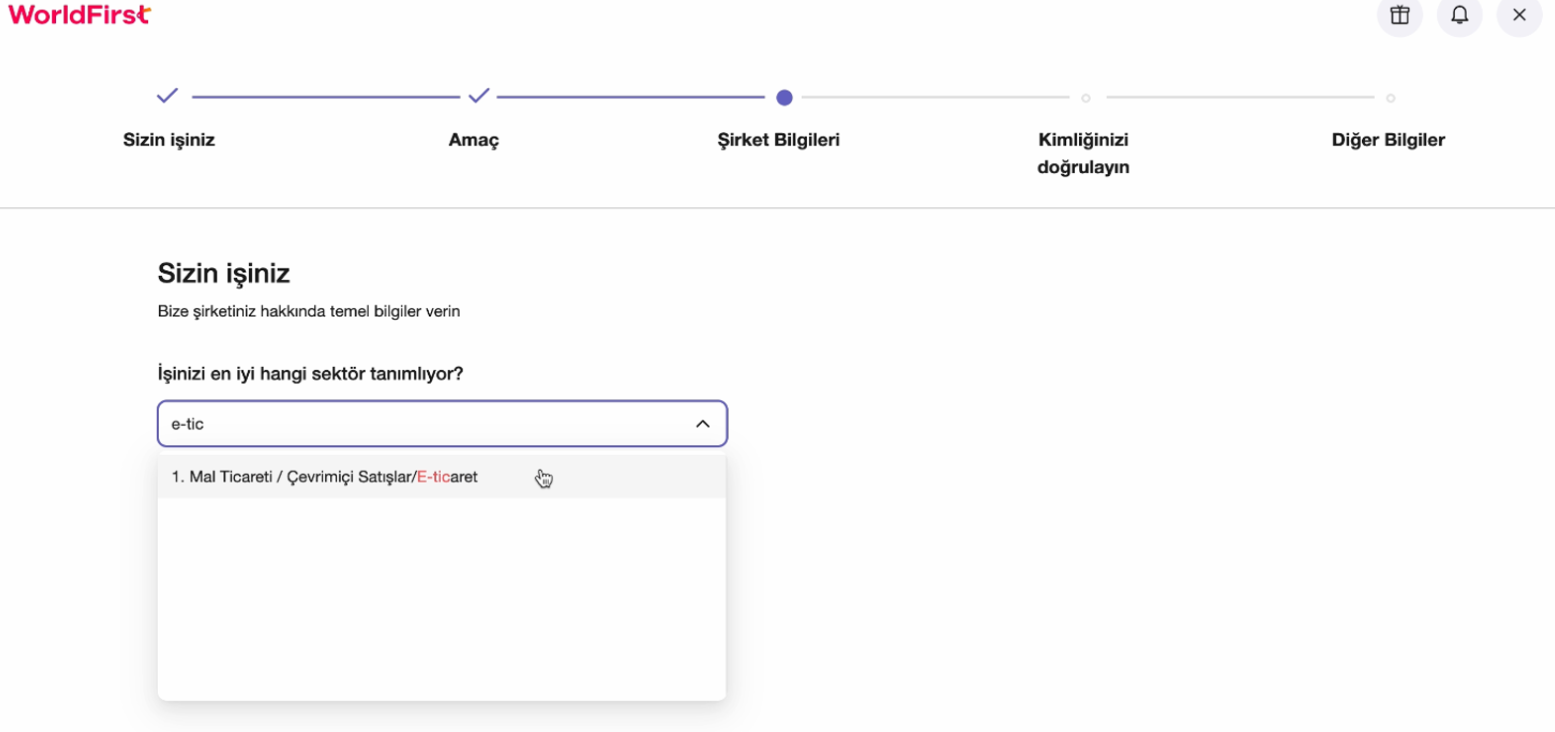The width and height of the screenshot is (1555, 732).
Task: Click the İşinizi en iyi hangi sektör question label
Action: (310, 373)
